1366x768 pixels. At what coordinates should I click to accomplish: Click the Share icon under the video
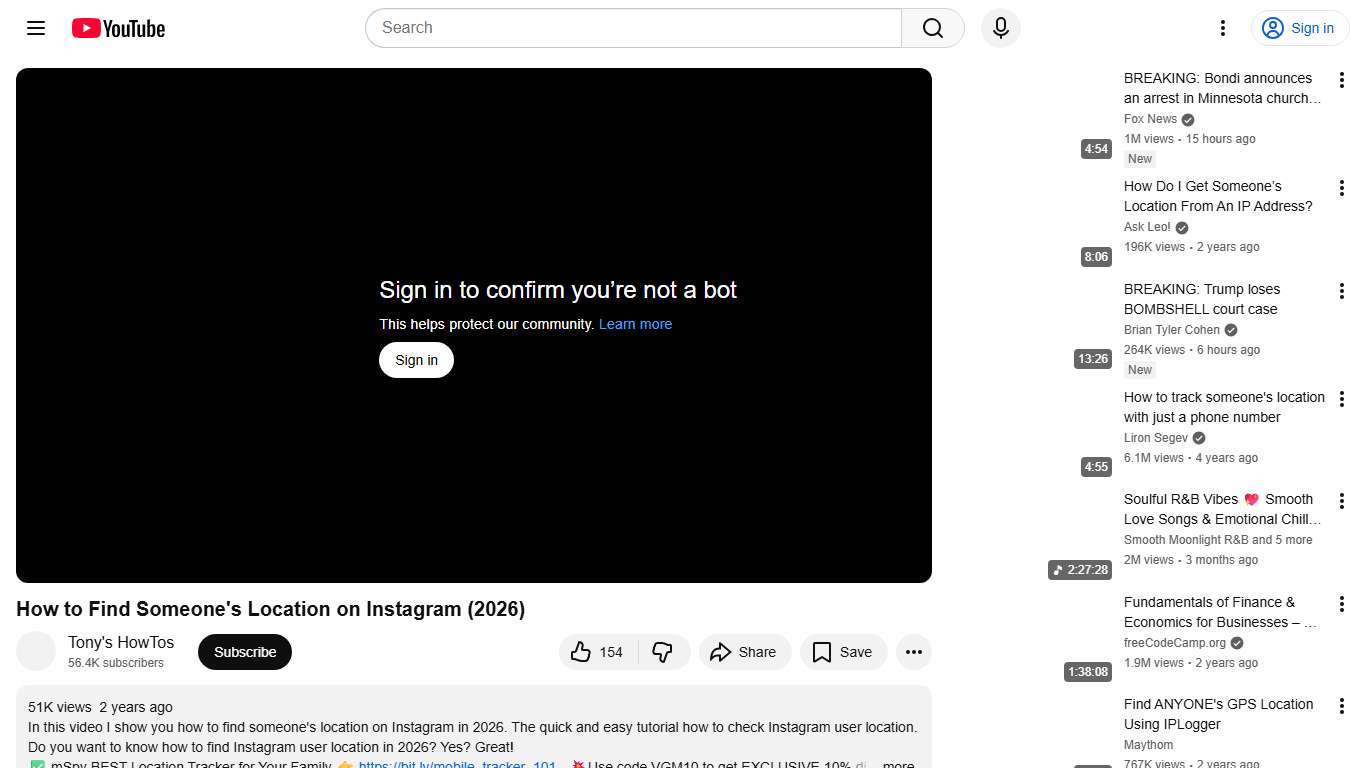pyautogui.click(x=745, y=651)
